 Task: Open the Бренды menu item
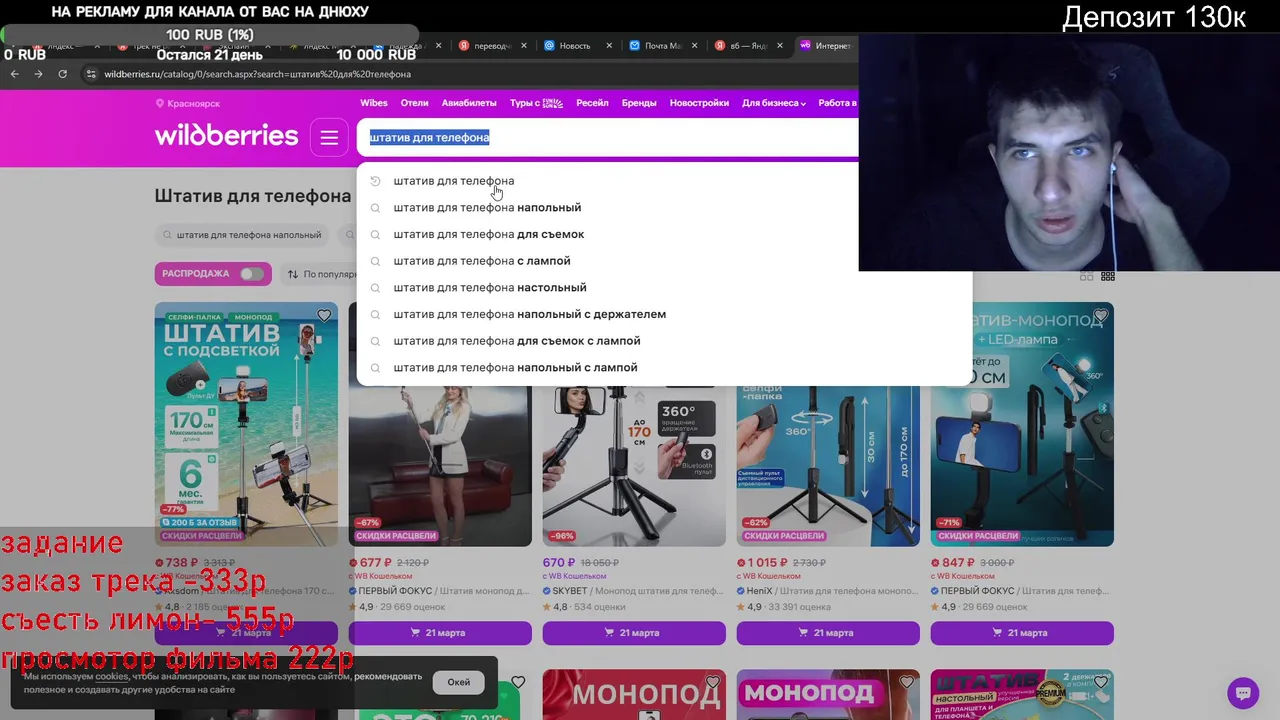coord(639,103)
